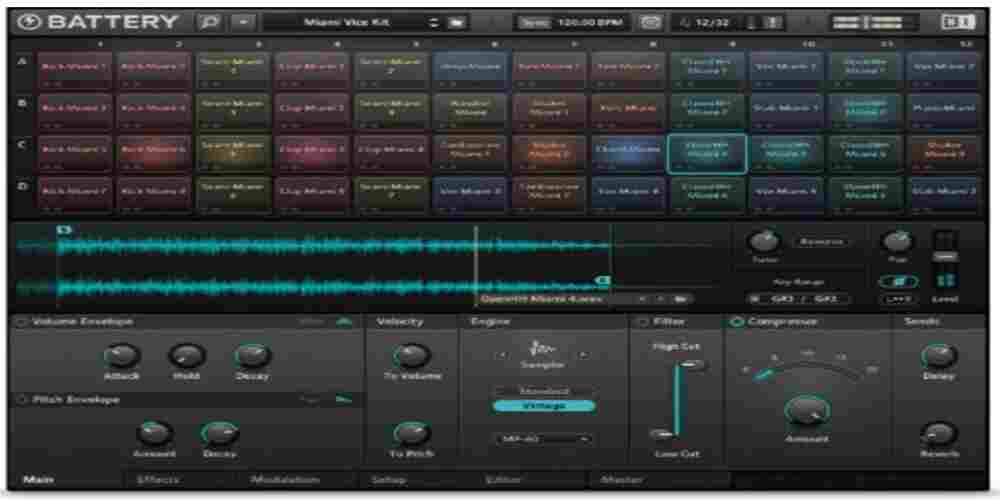Screen dimensions: 1000x500
Task: Click the Volume Envelope Decay knob
Action: pyautogui.click(x=253, y=356)
